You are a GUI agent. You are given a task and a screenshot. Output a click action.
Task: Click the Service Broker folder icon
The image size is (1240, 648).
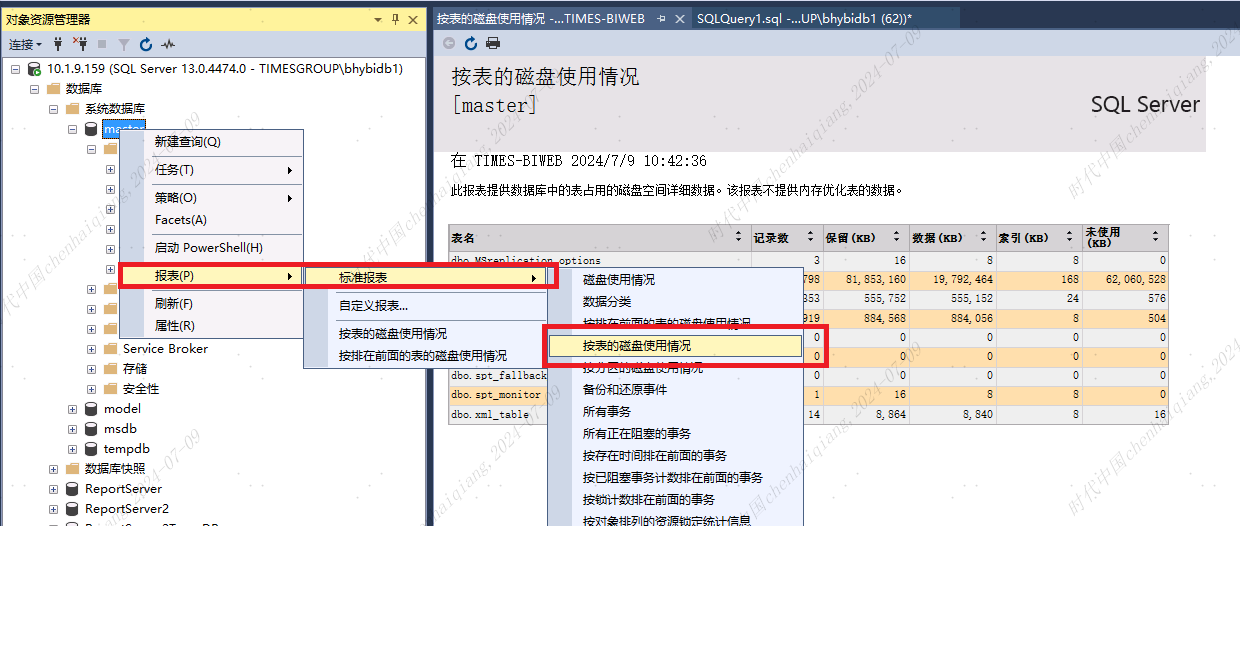click(x=110, y=349)
